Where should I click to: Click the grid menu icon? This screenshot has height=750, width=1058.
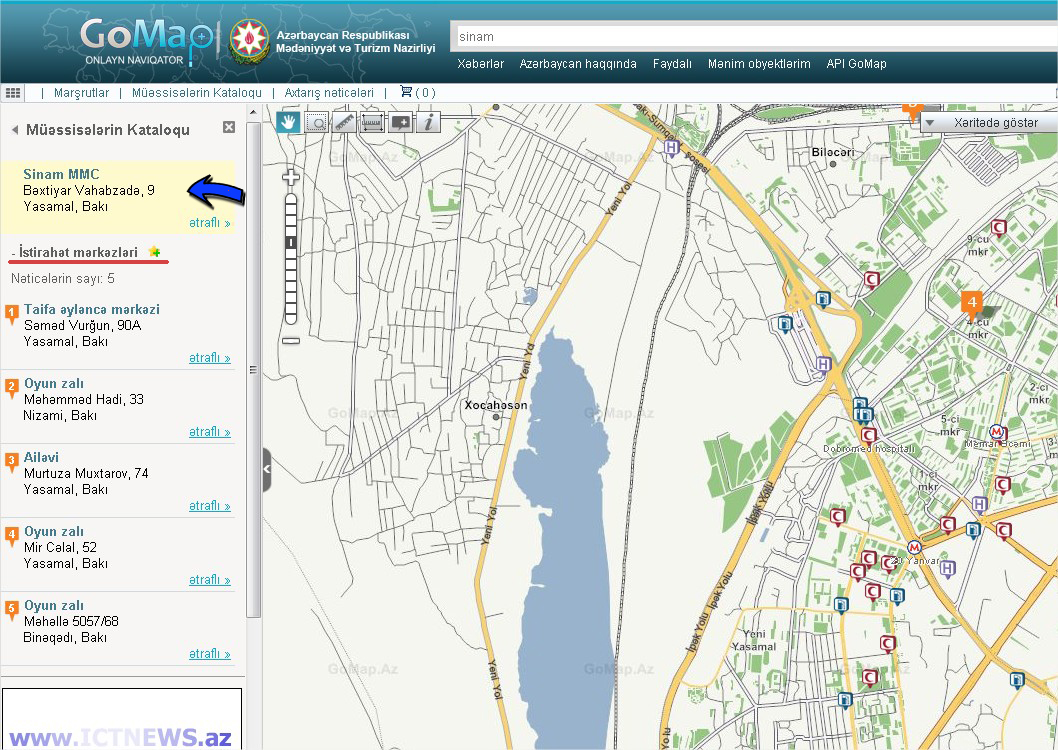coord(13,92)
